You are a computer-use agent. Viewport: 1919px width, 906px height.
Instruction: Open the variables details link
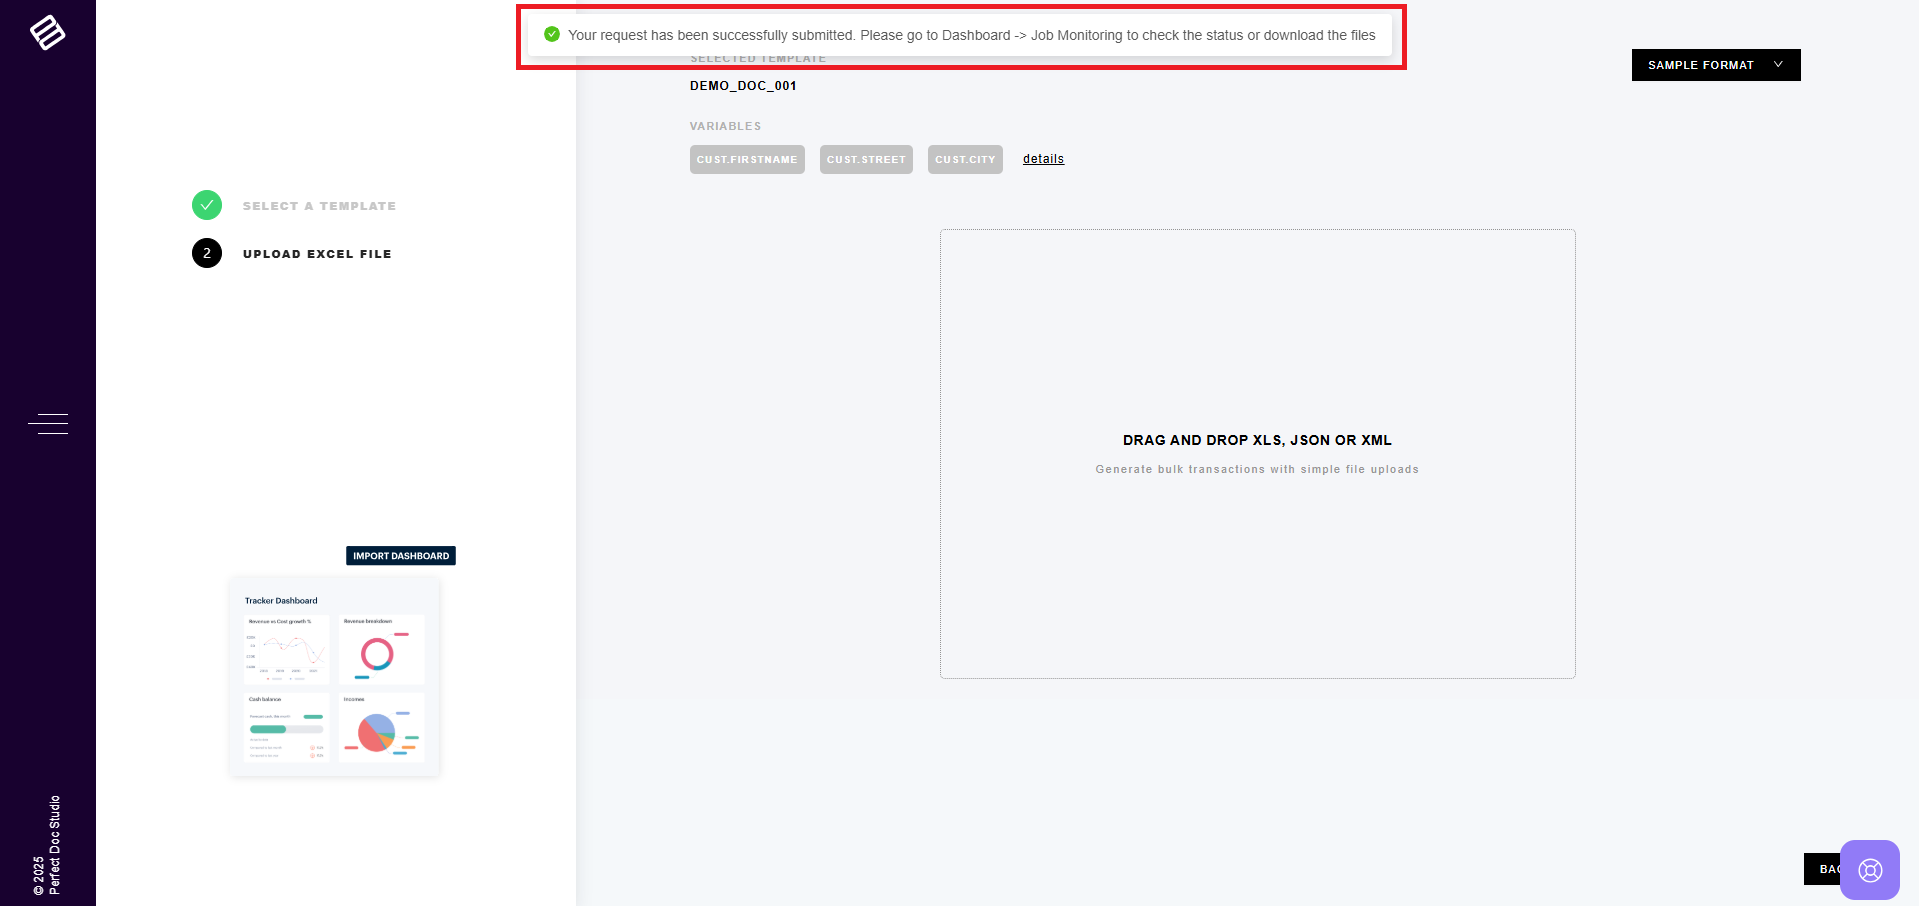(x=1043, y=159)
